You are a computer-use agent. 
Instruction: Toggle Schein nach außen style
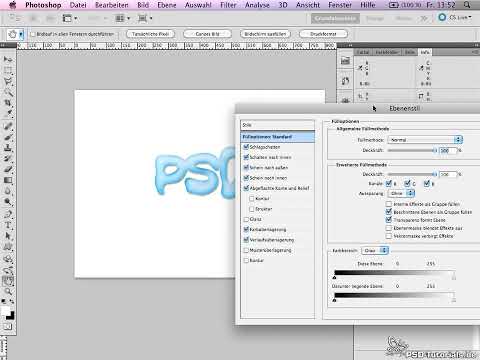point(246,167)
